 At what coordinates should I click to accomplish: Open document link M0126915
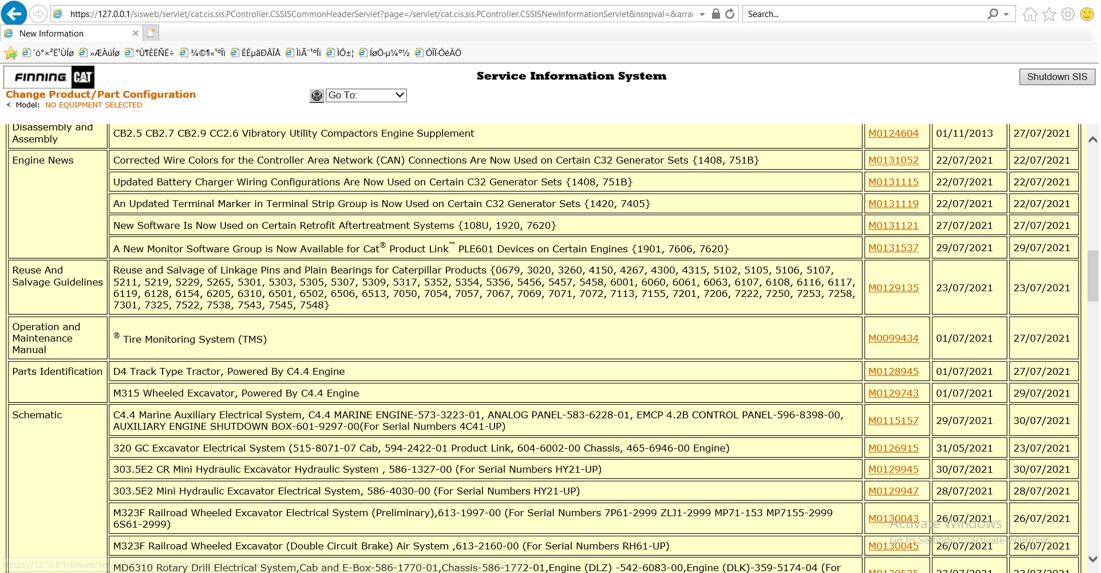(x=893, y=448)
